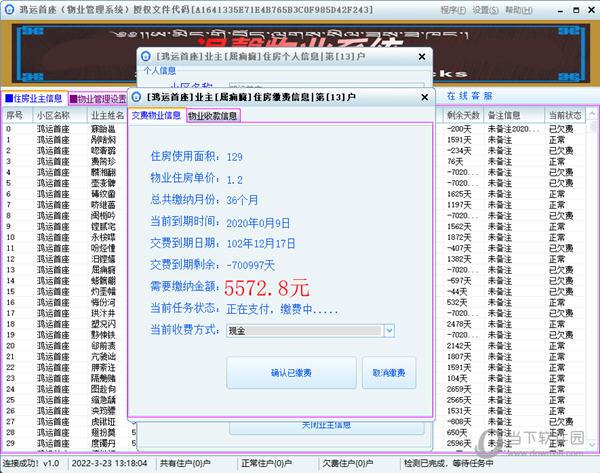Select row 29 in owner list

[x=65, y=444]
